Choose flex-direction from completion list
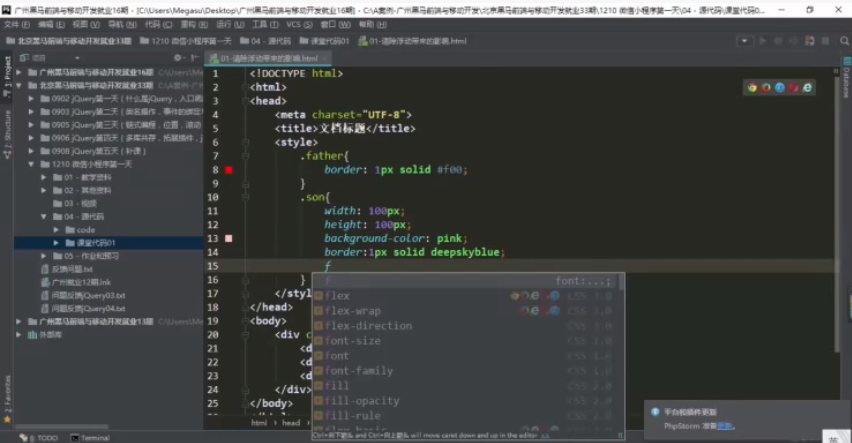This screenshot has width=852, height=443. [x=467, y=326]
